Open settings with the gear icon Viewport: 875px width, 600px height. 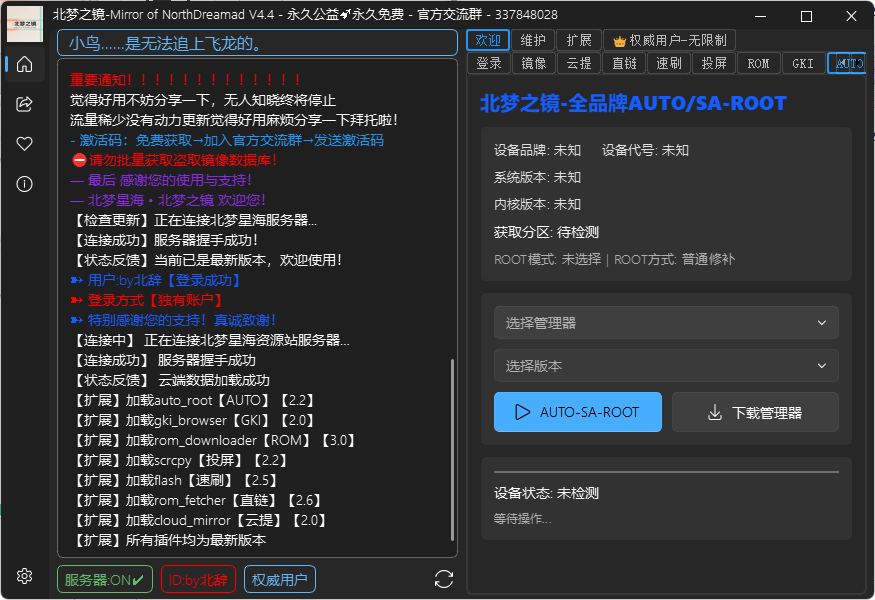point(24,576)
